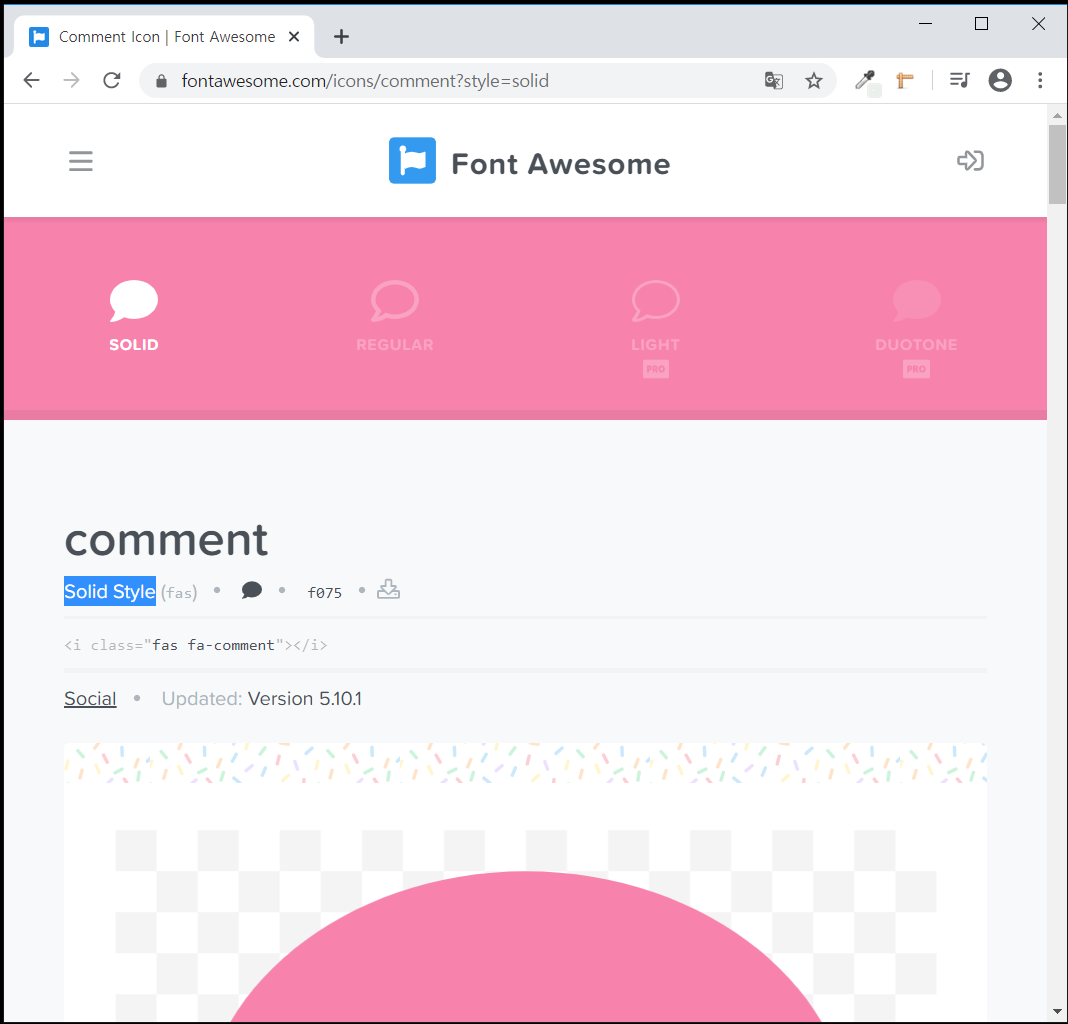Click the comment page heading
The width and height of the screenshot is (1068, 1024).
[x=166, y=540]
